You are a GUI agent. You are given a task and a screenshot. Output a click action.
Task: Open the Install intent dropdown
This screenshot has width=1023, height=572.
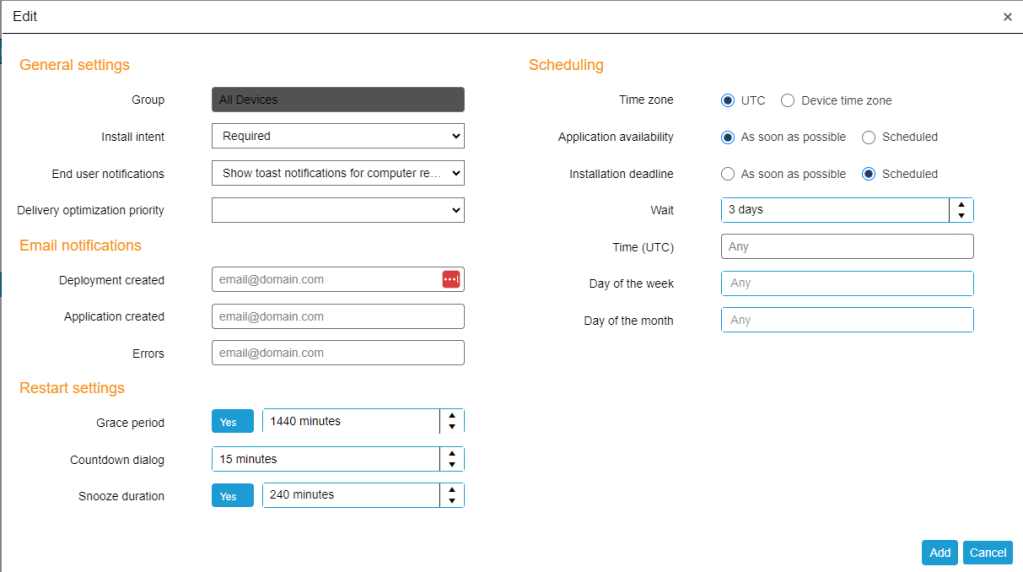(337, 136)
